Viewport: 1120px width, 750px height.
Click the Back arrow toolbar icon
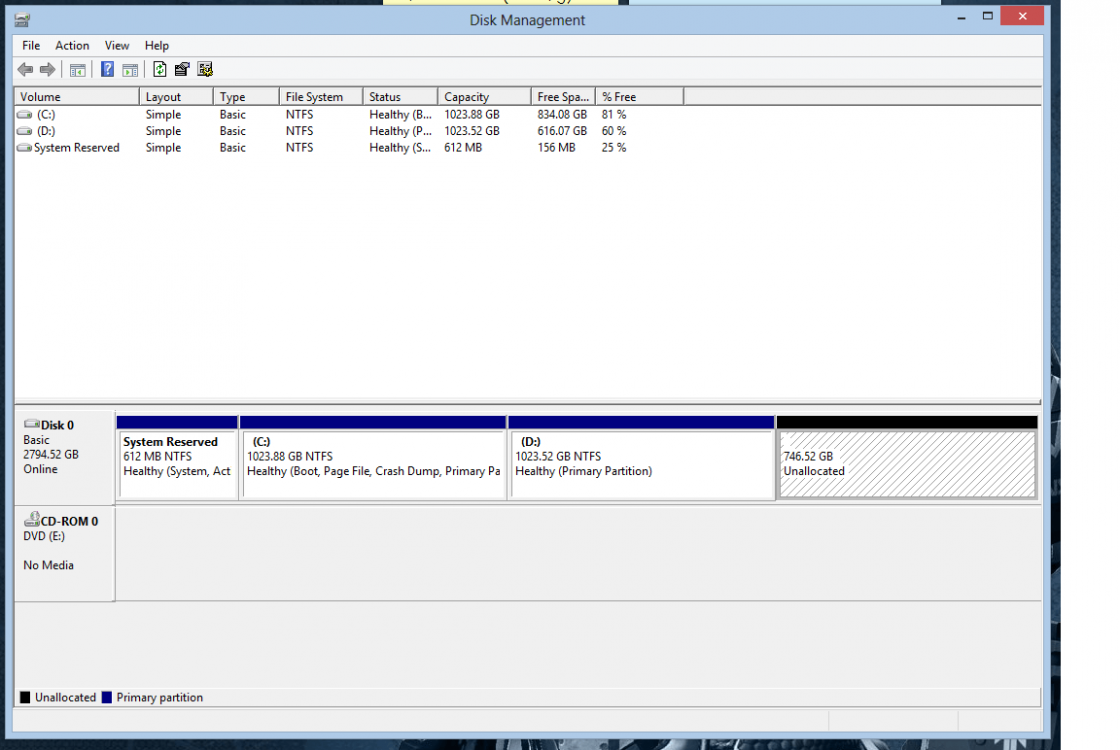(x=25, y=69)
